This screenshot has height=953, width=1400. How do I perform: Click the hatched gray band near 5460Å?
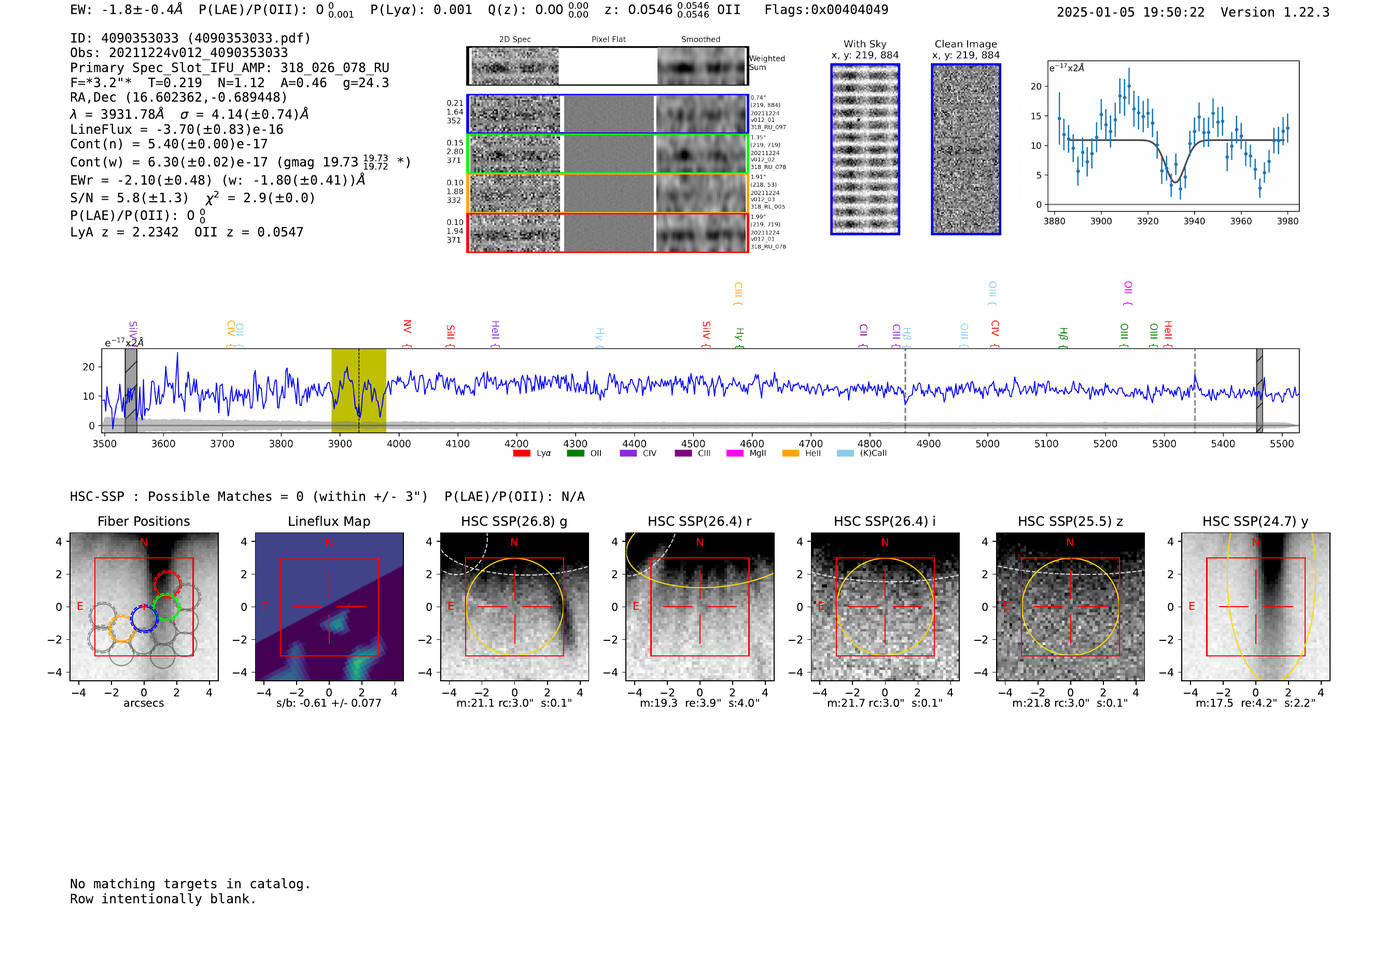(x=1260, y=390)
